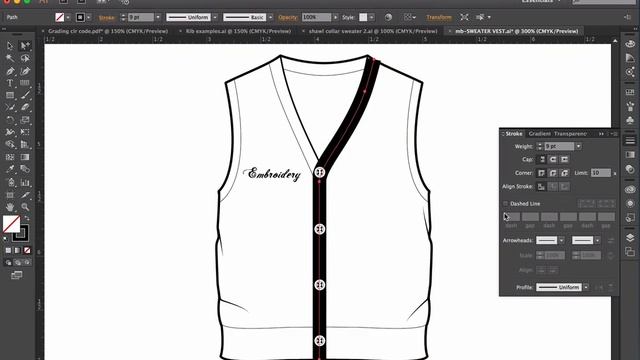Choose Round Cap in Stroke panel

[x=553, y=159]
